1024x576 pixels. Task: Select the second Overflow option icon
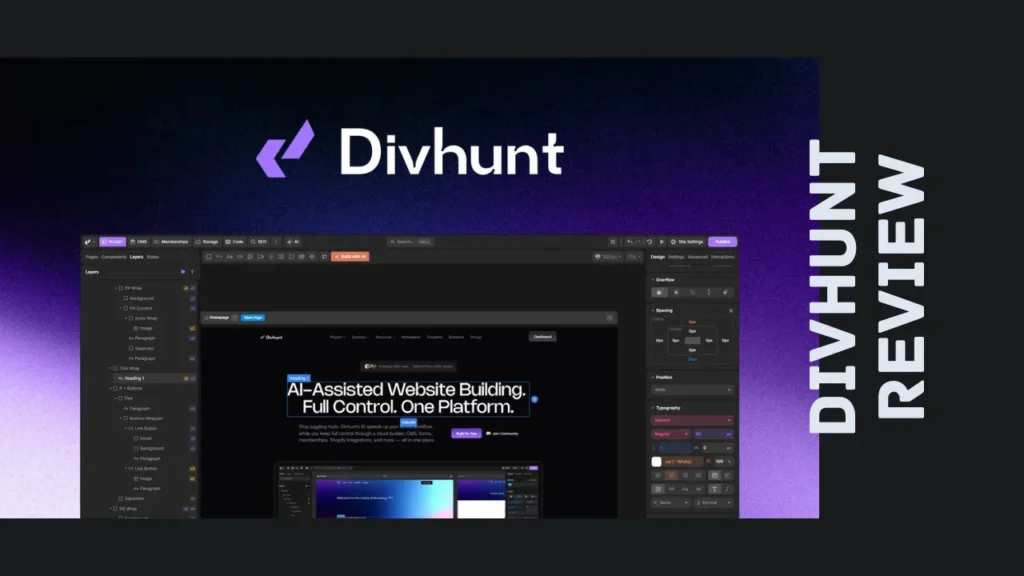click(x=676, y=293)
